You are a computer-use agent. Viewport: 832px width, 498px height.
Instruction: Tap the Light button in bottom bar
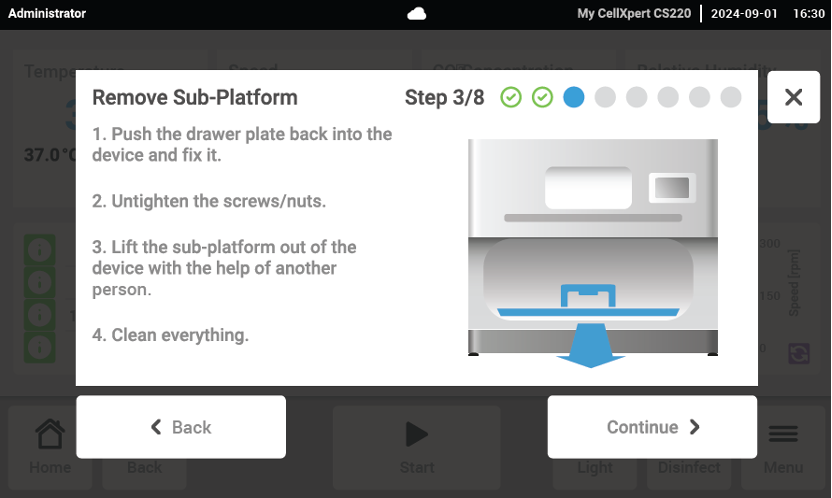[x=595, y=467]
